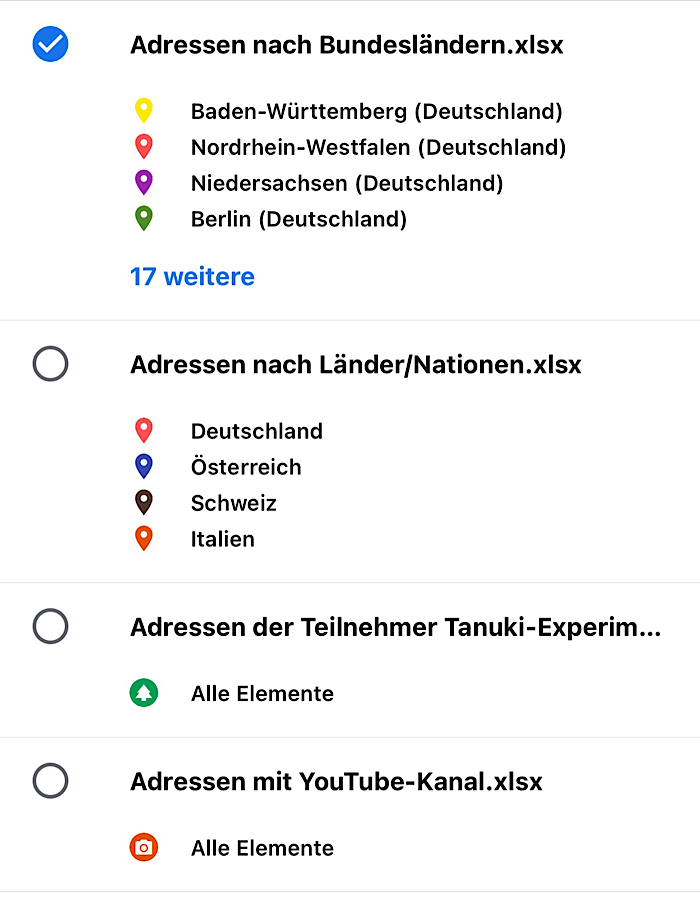This screenshot has height=900, width=700.
Task: Click dark brown pin icon for Schweiz
Action: [x=144, y=502]
